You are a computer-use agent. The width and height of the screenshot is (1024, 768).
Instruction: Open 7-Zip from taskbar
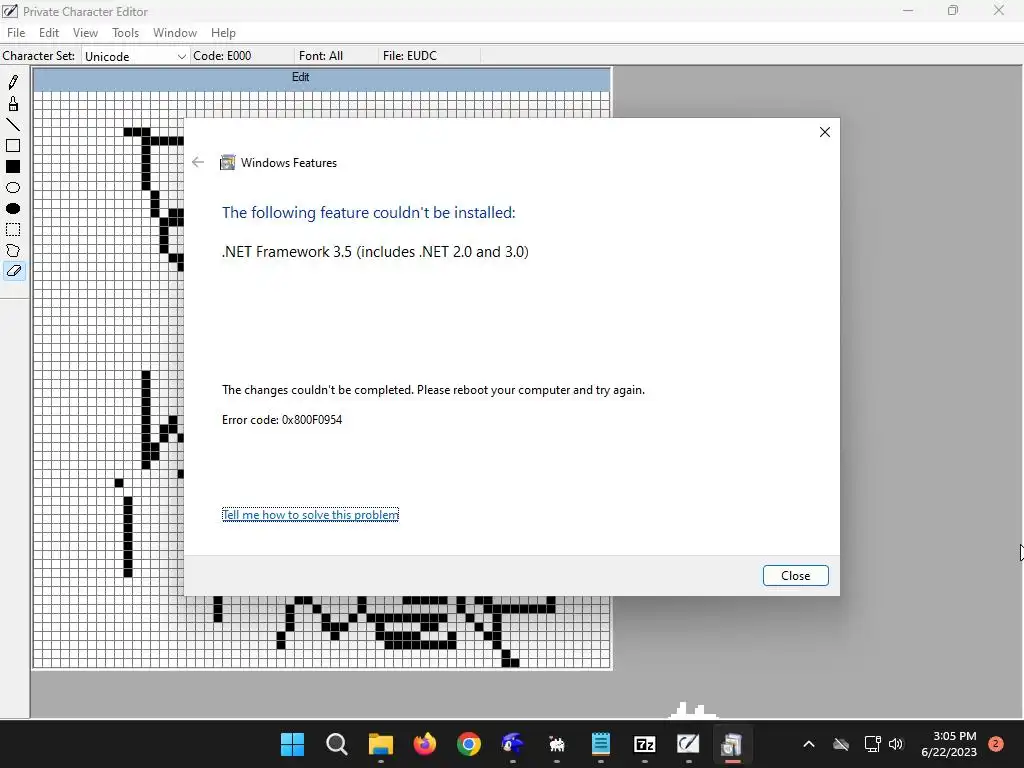[x=645, y=744]
